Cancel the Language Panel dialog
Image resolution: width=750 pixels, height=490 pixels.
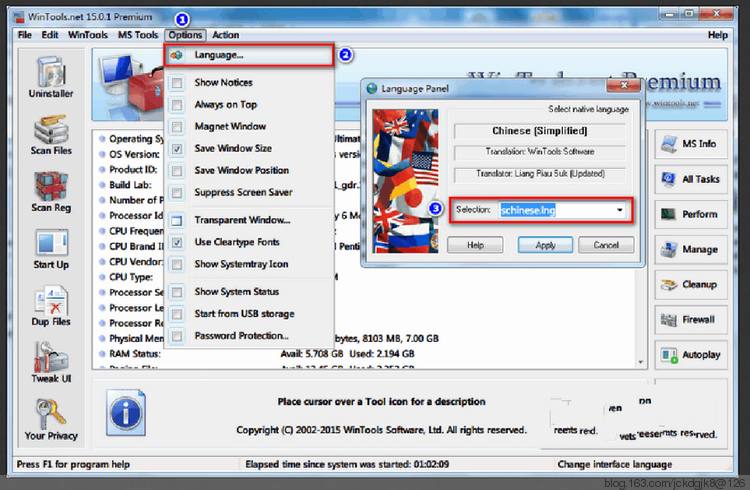606,245
